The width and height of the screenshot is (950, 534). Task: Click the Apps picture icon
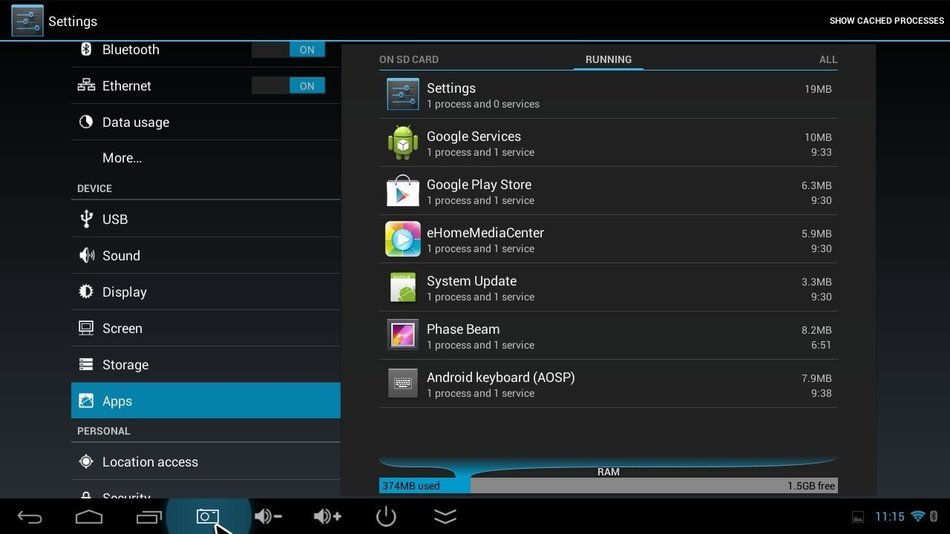pos(86,401)
